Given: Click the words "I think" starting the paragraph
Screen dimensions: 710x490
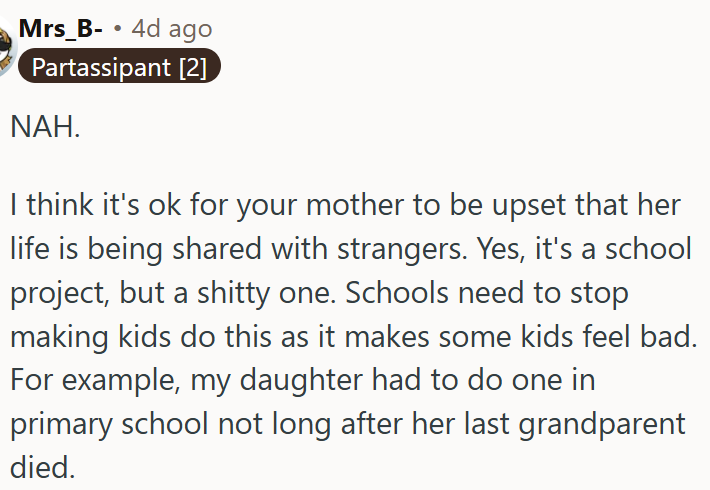Looking at the screenshot, I should coord(46,207).
